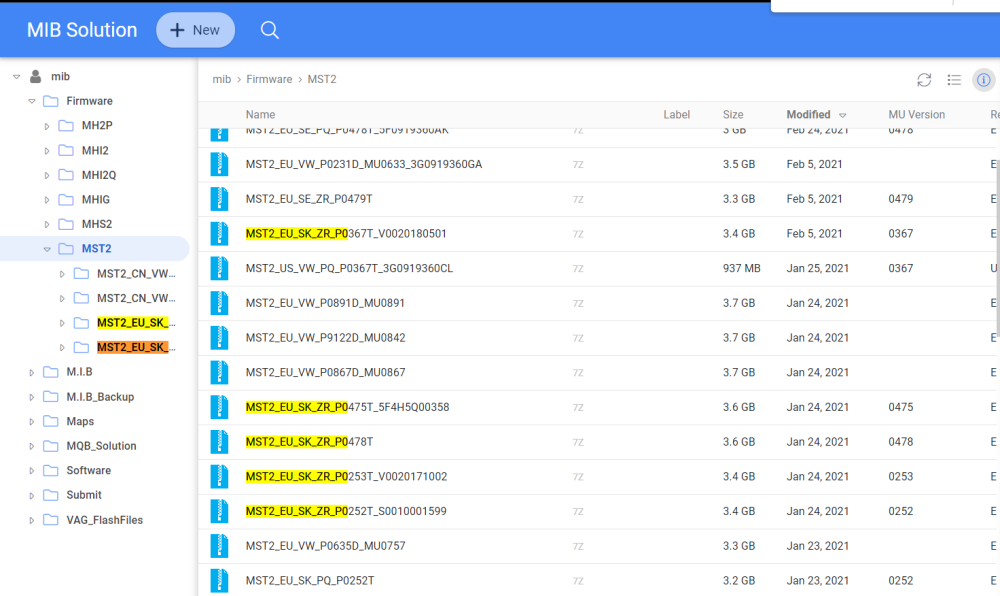This screenshot has height=596, width=1000.
Task: Click archive icon for MST2_EU_SK_ZR_P0478T
Action: tap(219, 442)
